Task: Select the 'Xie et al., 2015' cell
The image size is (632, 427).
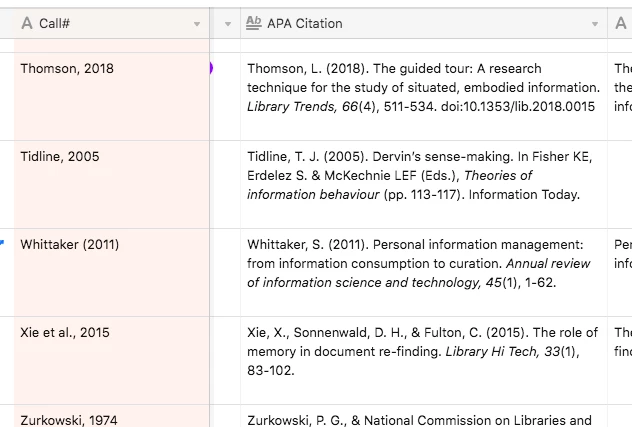Action: (112, 360)
